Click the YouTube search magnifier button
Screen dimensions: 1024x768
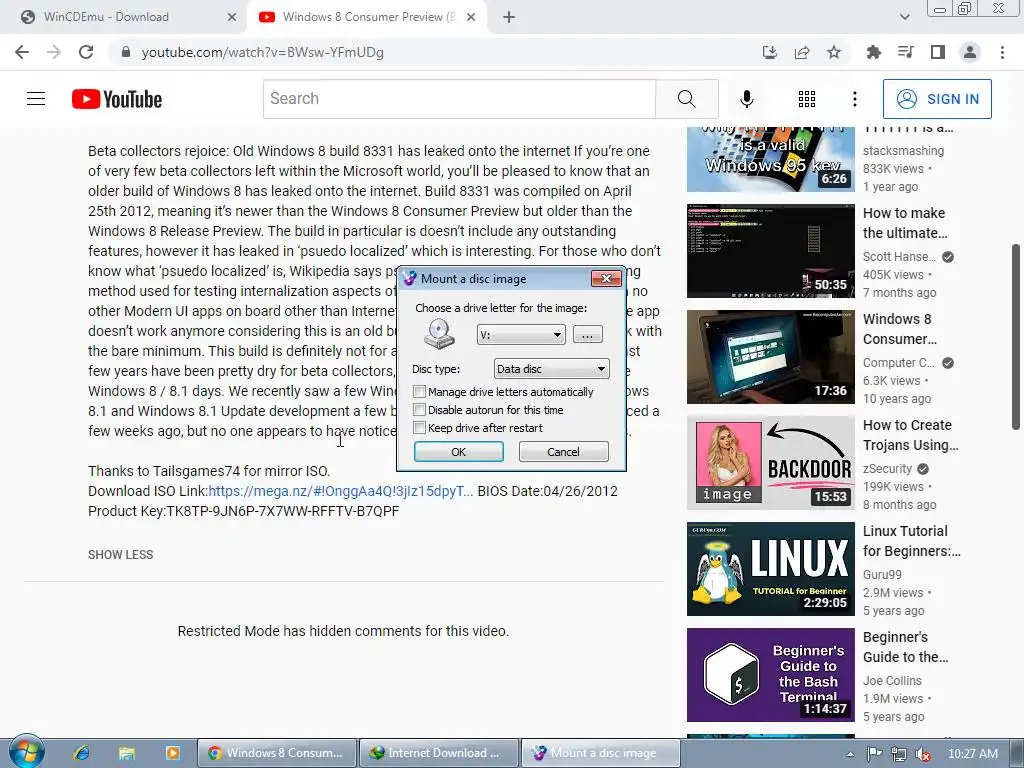pos(687,99)
